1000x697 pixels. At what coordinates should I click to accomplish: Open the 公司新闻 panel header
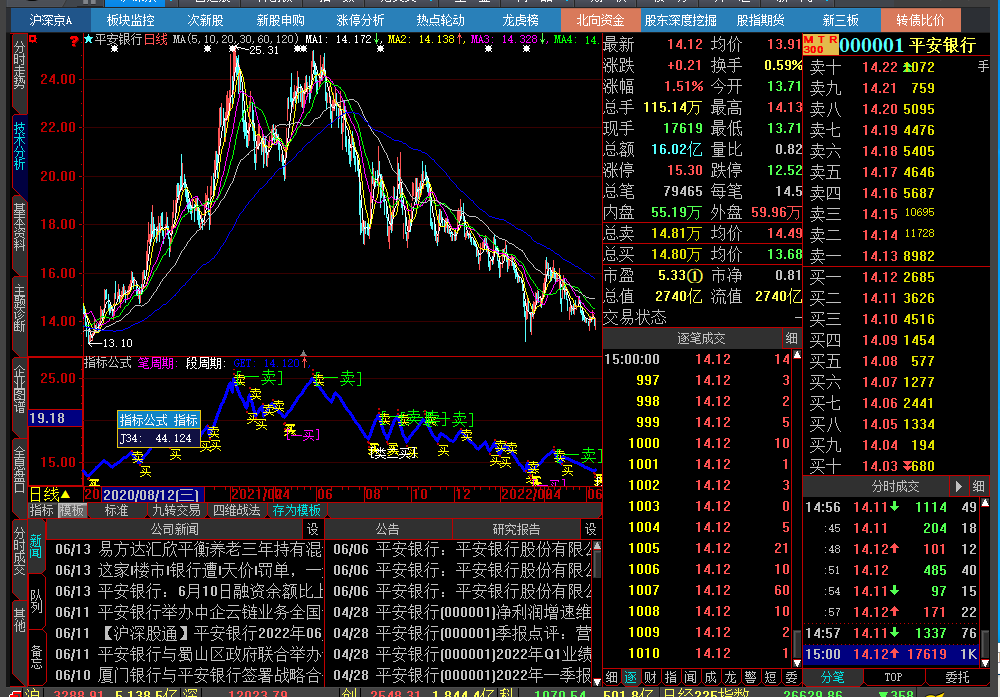click(x=175, y=529)
